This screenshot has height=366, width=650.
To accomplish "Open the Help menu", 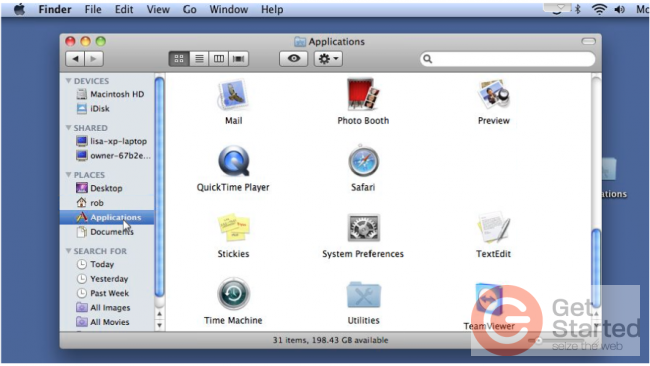I will 272,9.
